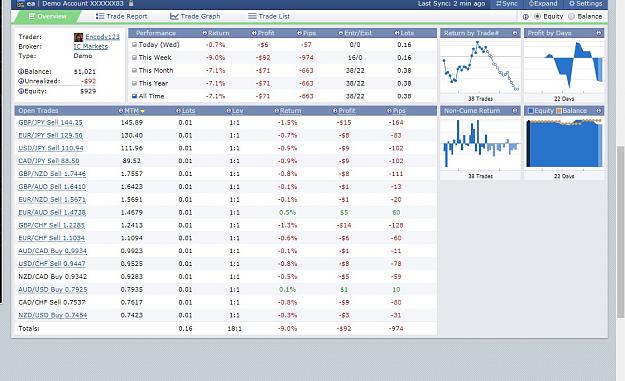Viewport: 625px width, 381px height.
Task: Open the Overview tab
Action: (47, 16)
